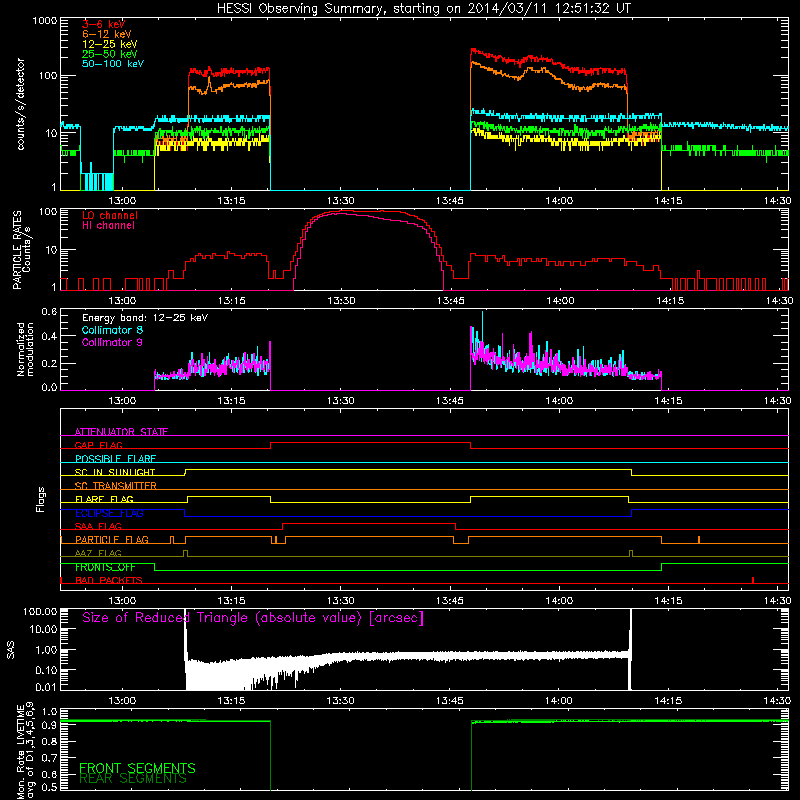The image size is (800, 800).
Task: Click the AAZ FLAG label
Action: (x=98, y=553)
